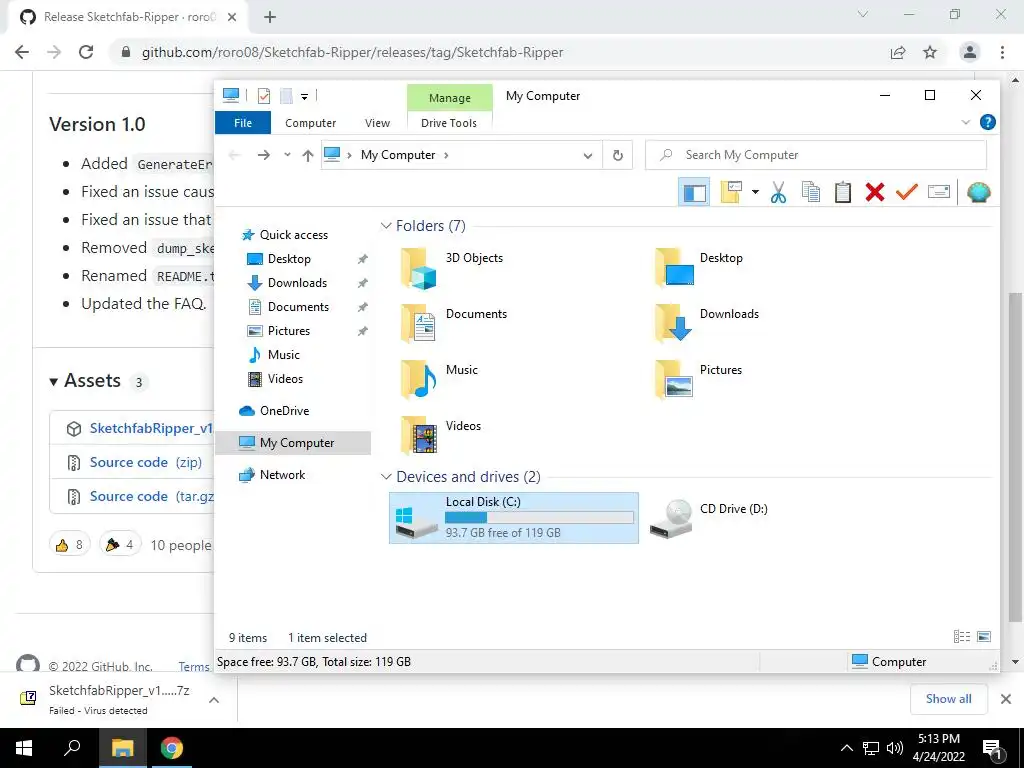This screenshot has height=768, width=1024.
Task: Click the Paste clipboard icon
Action: pyautogui.click(x=842, y=193)
